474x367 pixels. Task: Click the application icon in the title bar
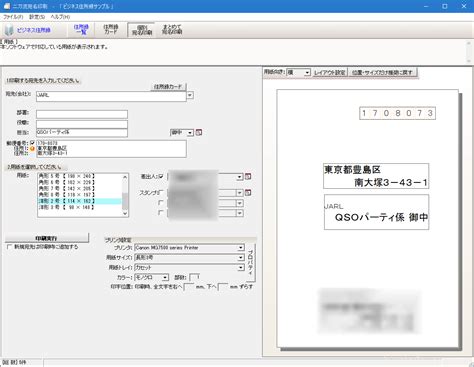[x=7, y=6]
